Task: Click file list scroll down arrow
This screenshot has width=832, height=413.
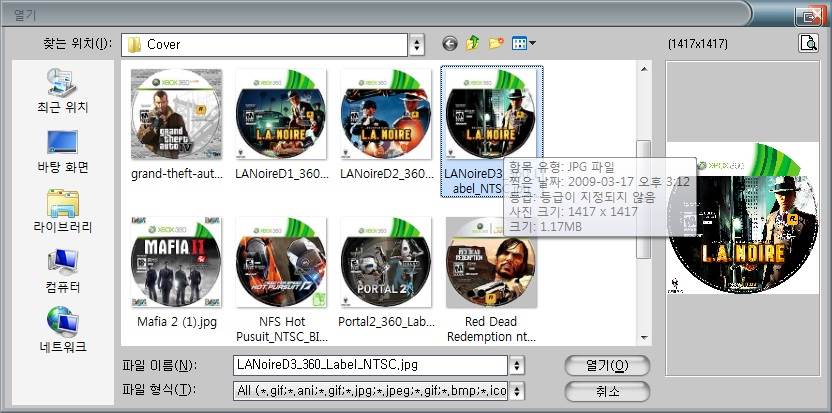Action: click(x=644, y=338)
